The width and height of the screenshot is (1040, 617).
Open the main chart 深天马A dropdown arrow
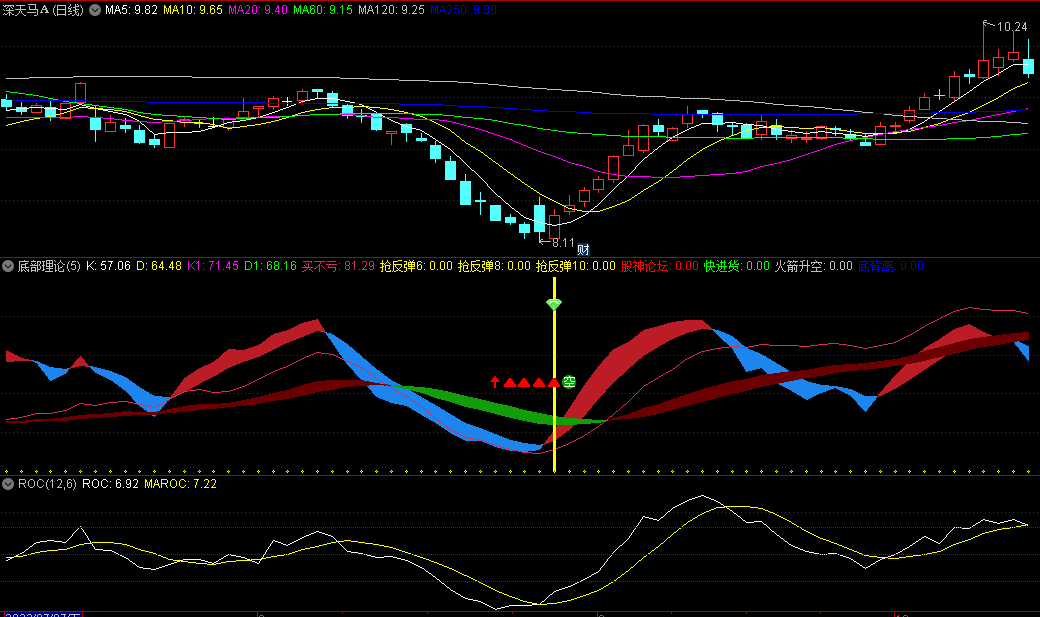[x=95, y=10]
